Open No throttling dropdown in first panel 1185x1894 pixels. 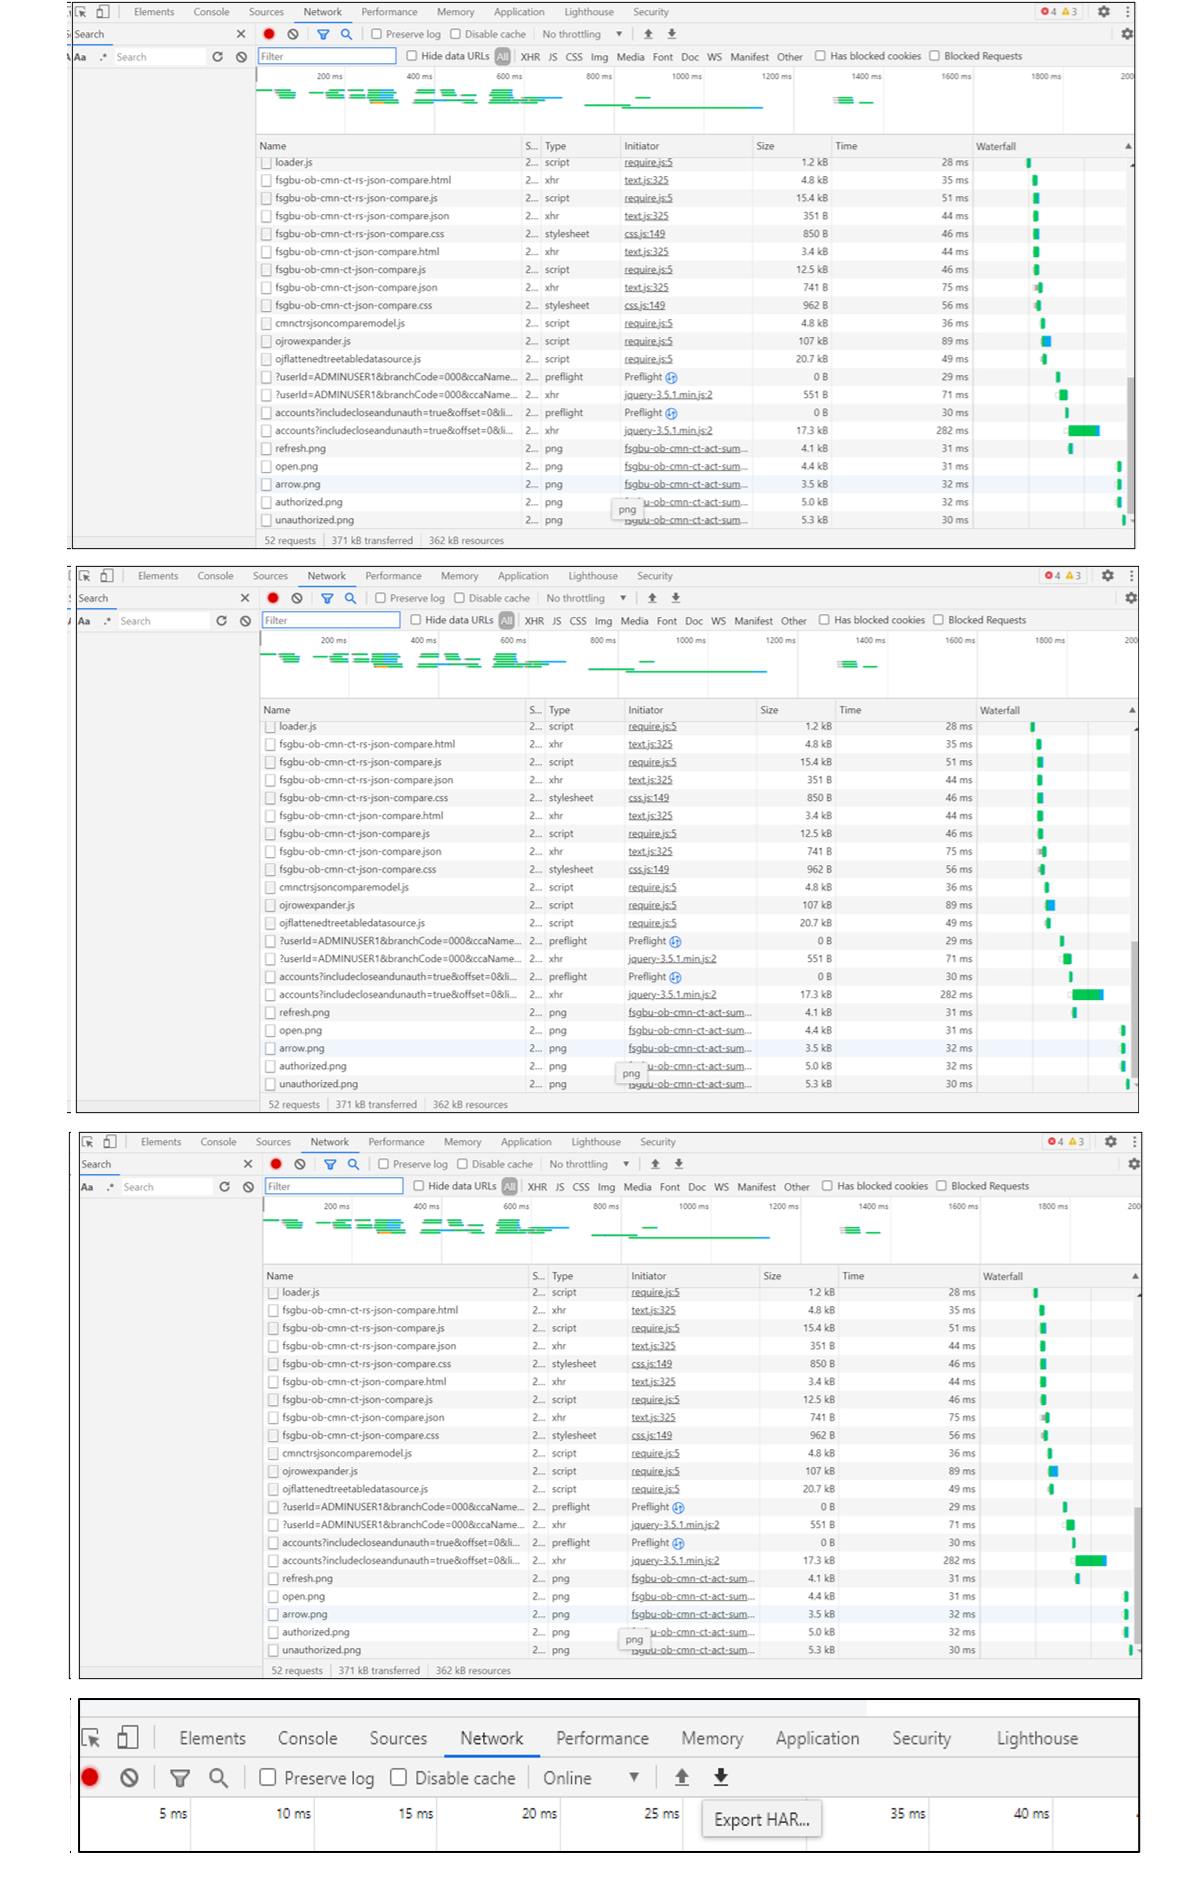[583, 34]
